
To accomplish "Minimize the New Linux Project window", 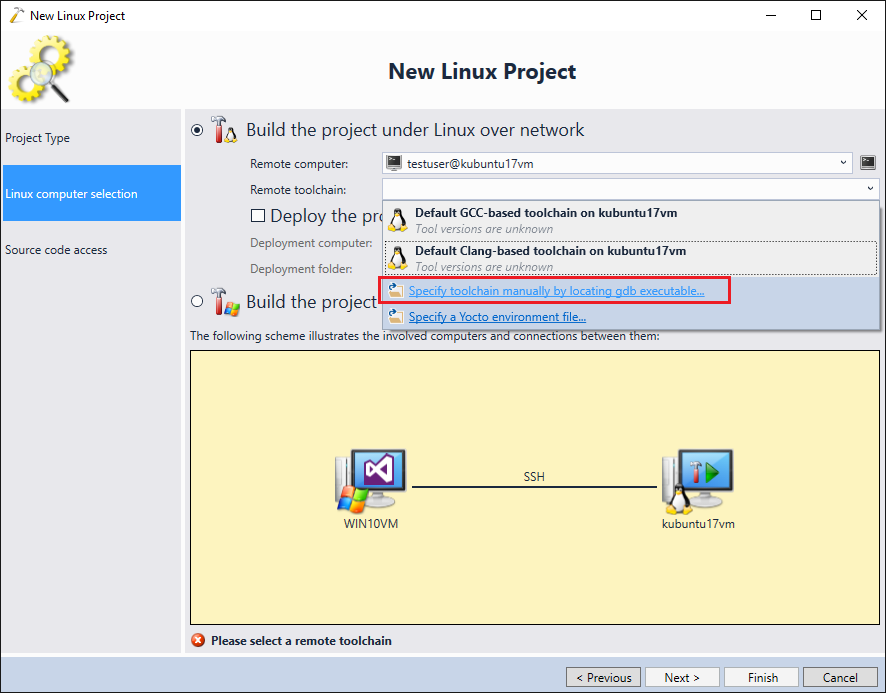I will pos(771,15).
